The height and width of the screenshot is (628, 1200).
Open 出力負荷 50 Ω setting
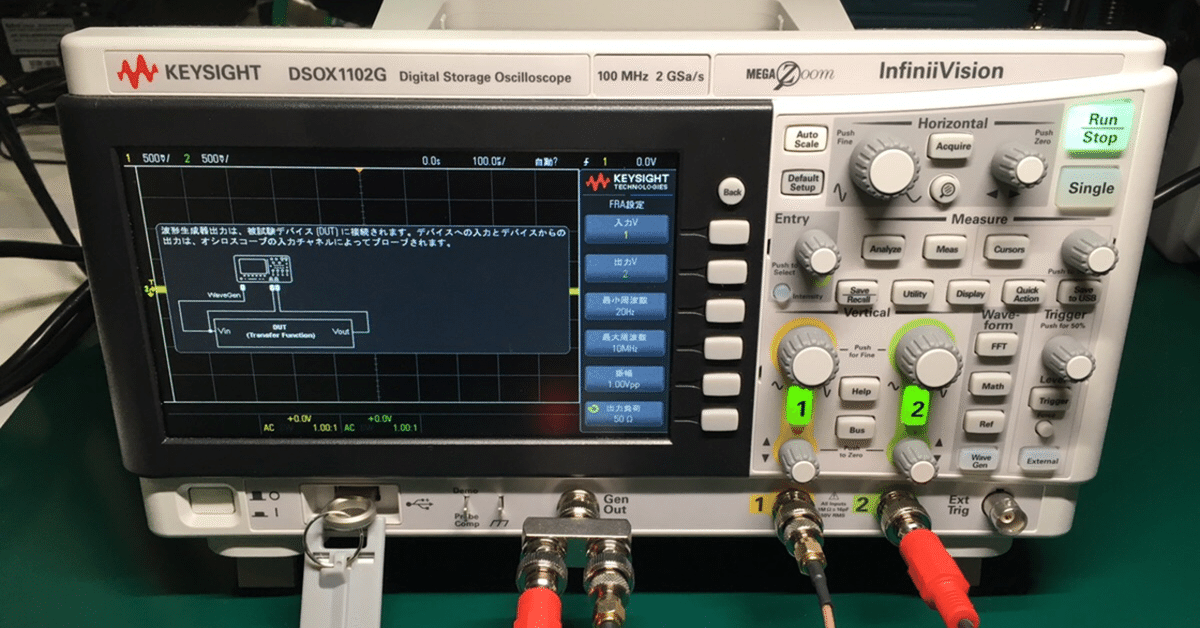click(x=626, y=415)
